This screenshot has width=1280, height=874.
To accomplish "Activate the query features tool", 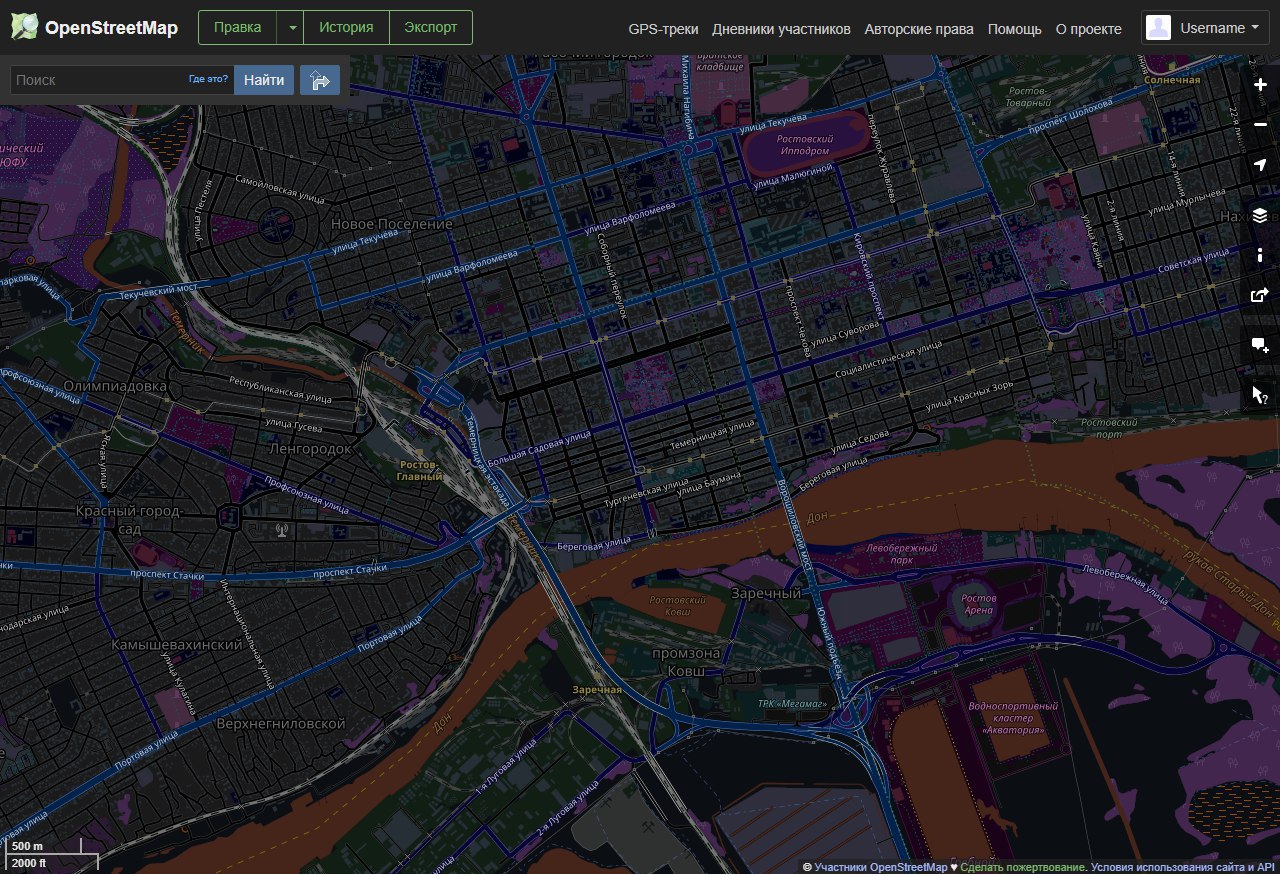I will pos(1260,395).
